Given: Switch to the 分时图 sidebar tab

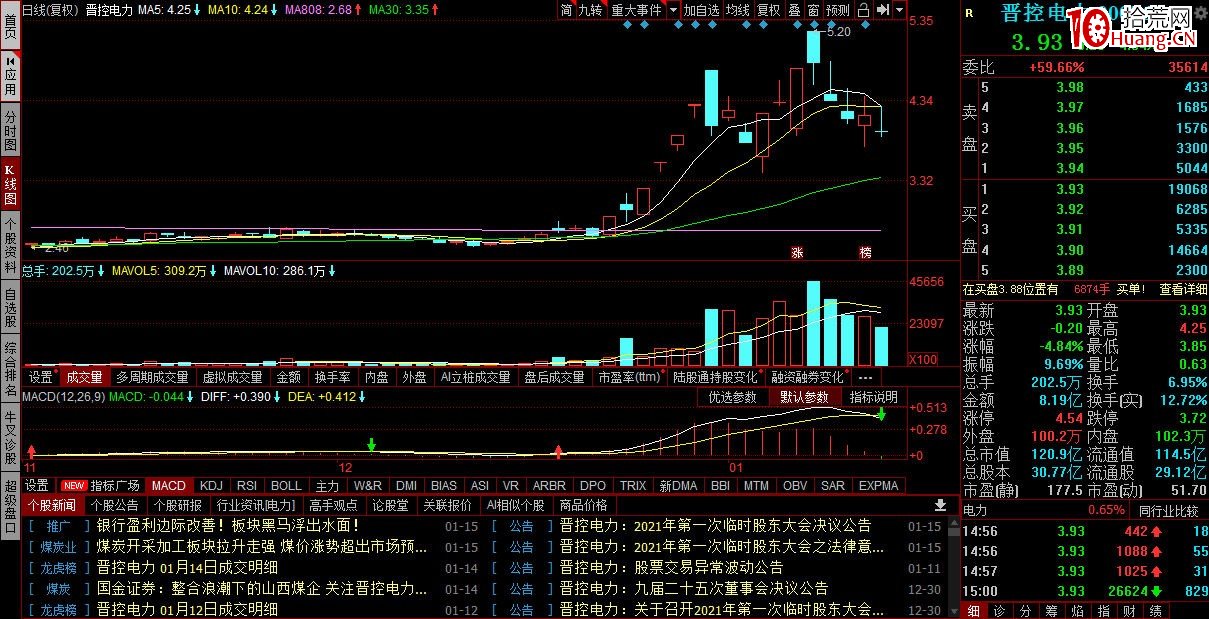Looking at the screenshot, I should [10, 131].
